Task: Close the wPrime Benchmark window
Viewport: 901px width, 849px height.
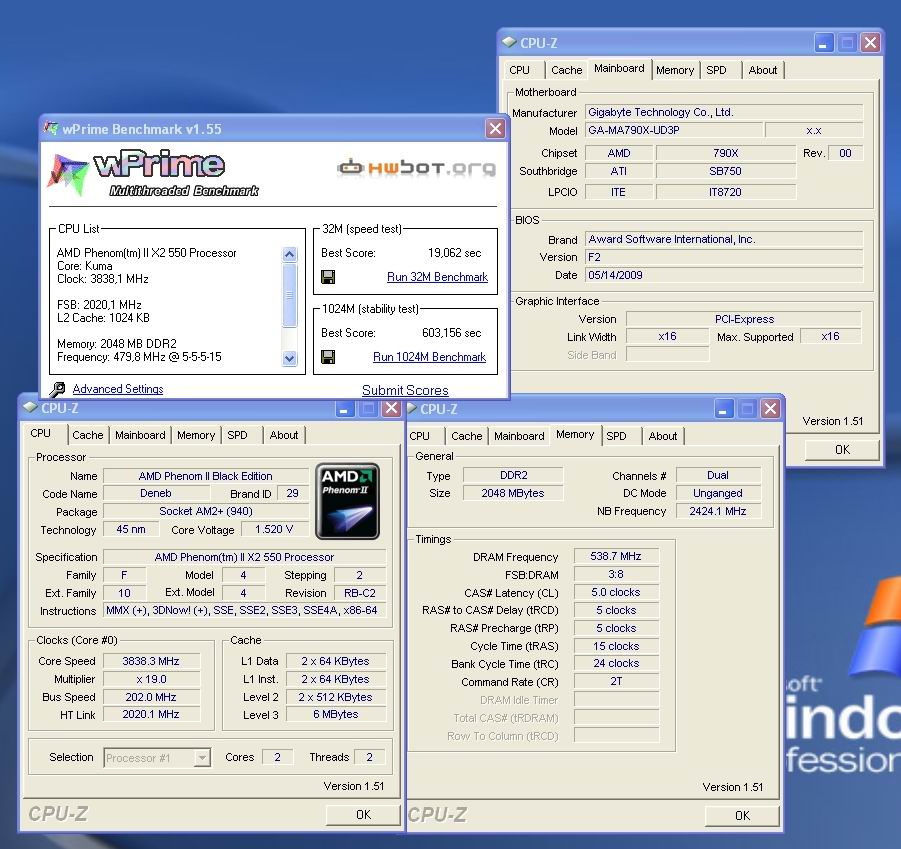Action: point(495,128)
